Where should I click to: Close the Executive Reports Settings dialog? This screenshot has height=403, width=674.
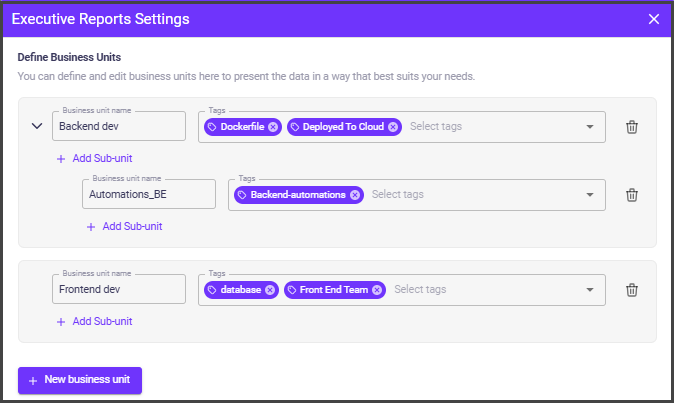[654, 19]
